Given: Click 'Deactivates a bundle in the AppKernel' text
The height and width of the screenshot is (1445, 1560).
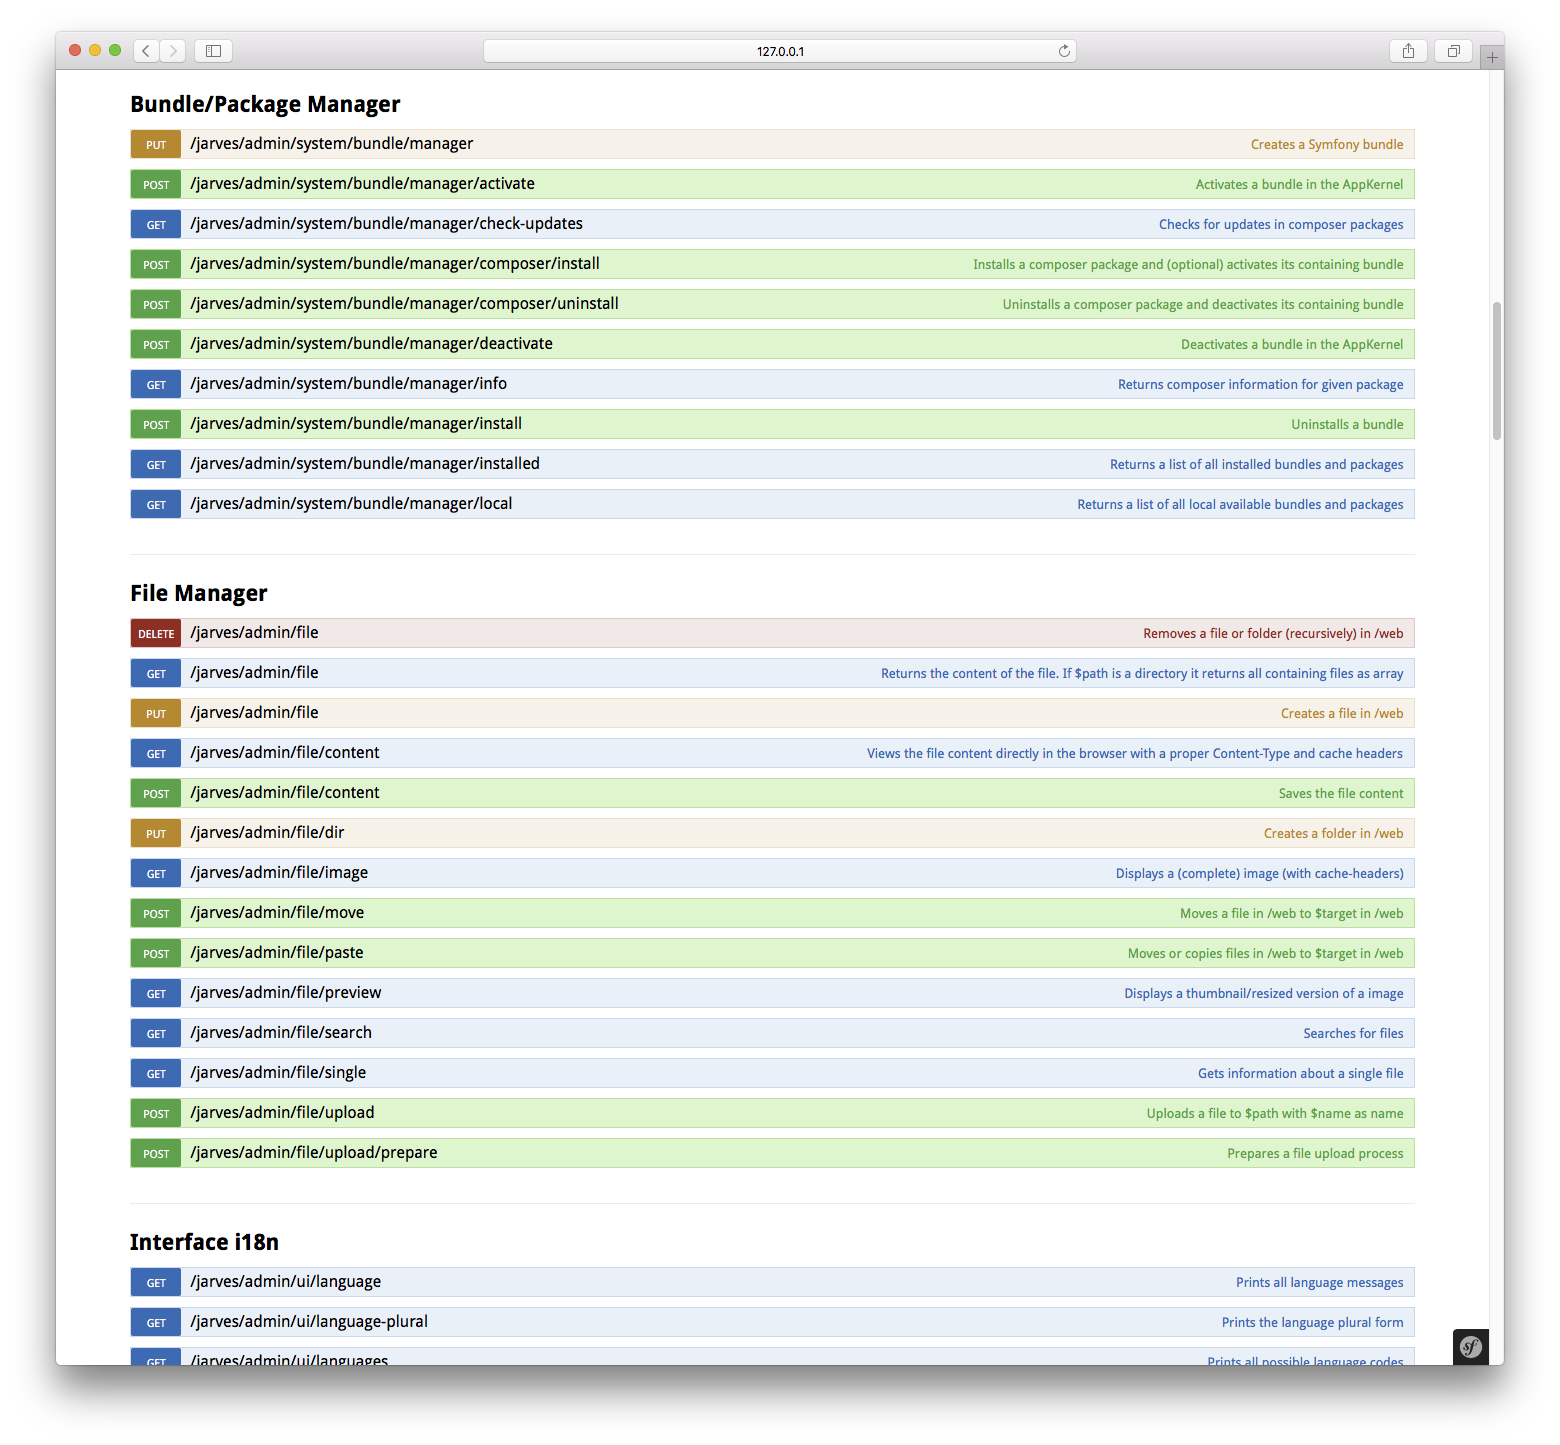Looking at the screenshot, I should tap(1292, 345).
